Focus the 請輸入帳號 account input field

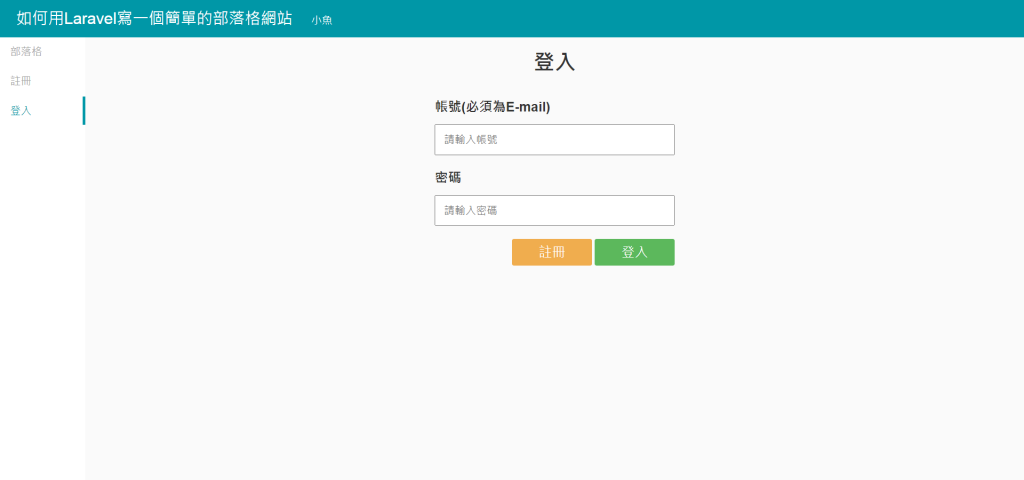(x=554, y=140)
